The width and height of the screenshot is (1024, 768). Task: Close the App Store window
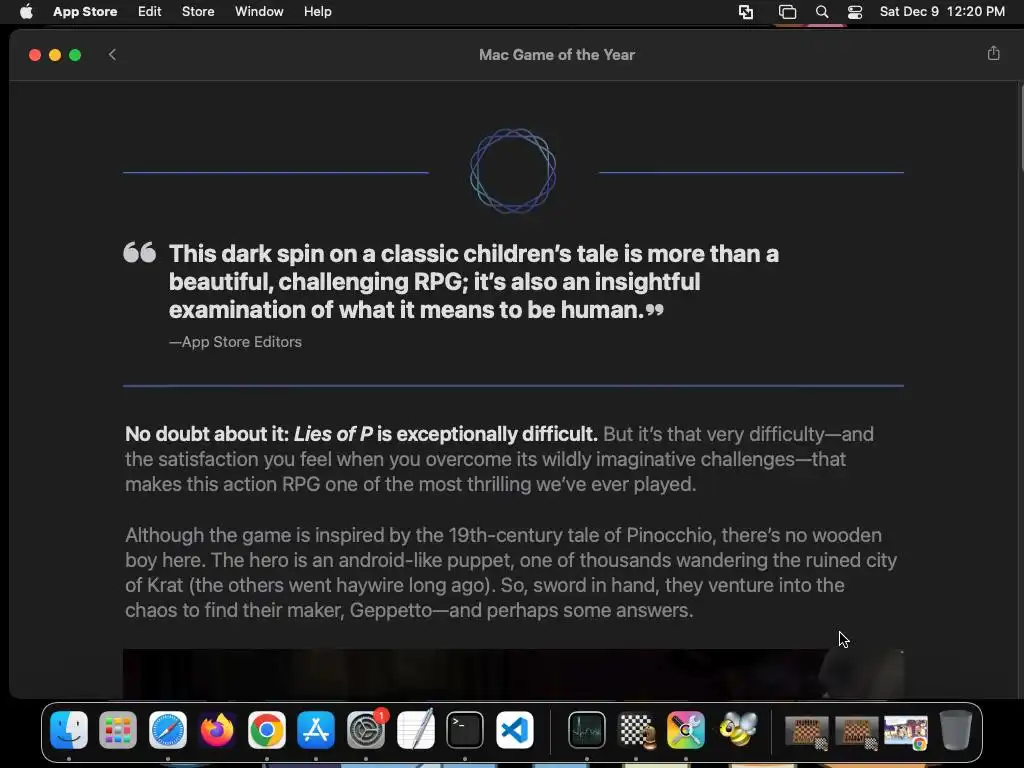[x=35, y=55]
